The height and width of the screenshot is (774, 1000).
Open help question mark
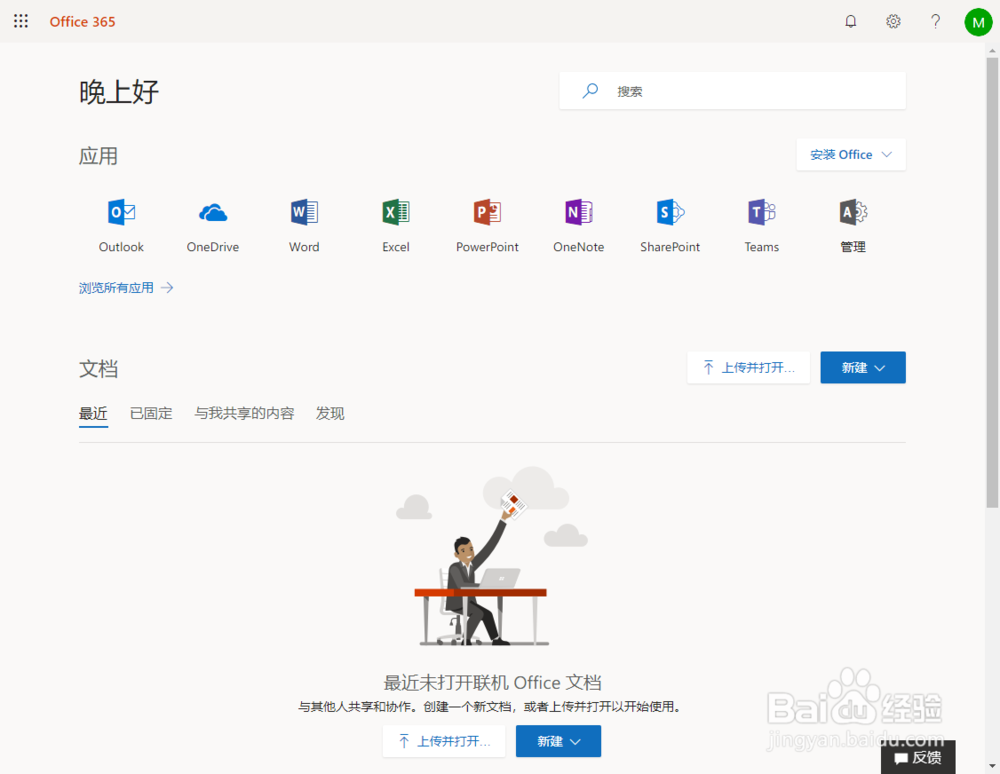935,21
